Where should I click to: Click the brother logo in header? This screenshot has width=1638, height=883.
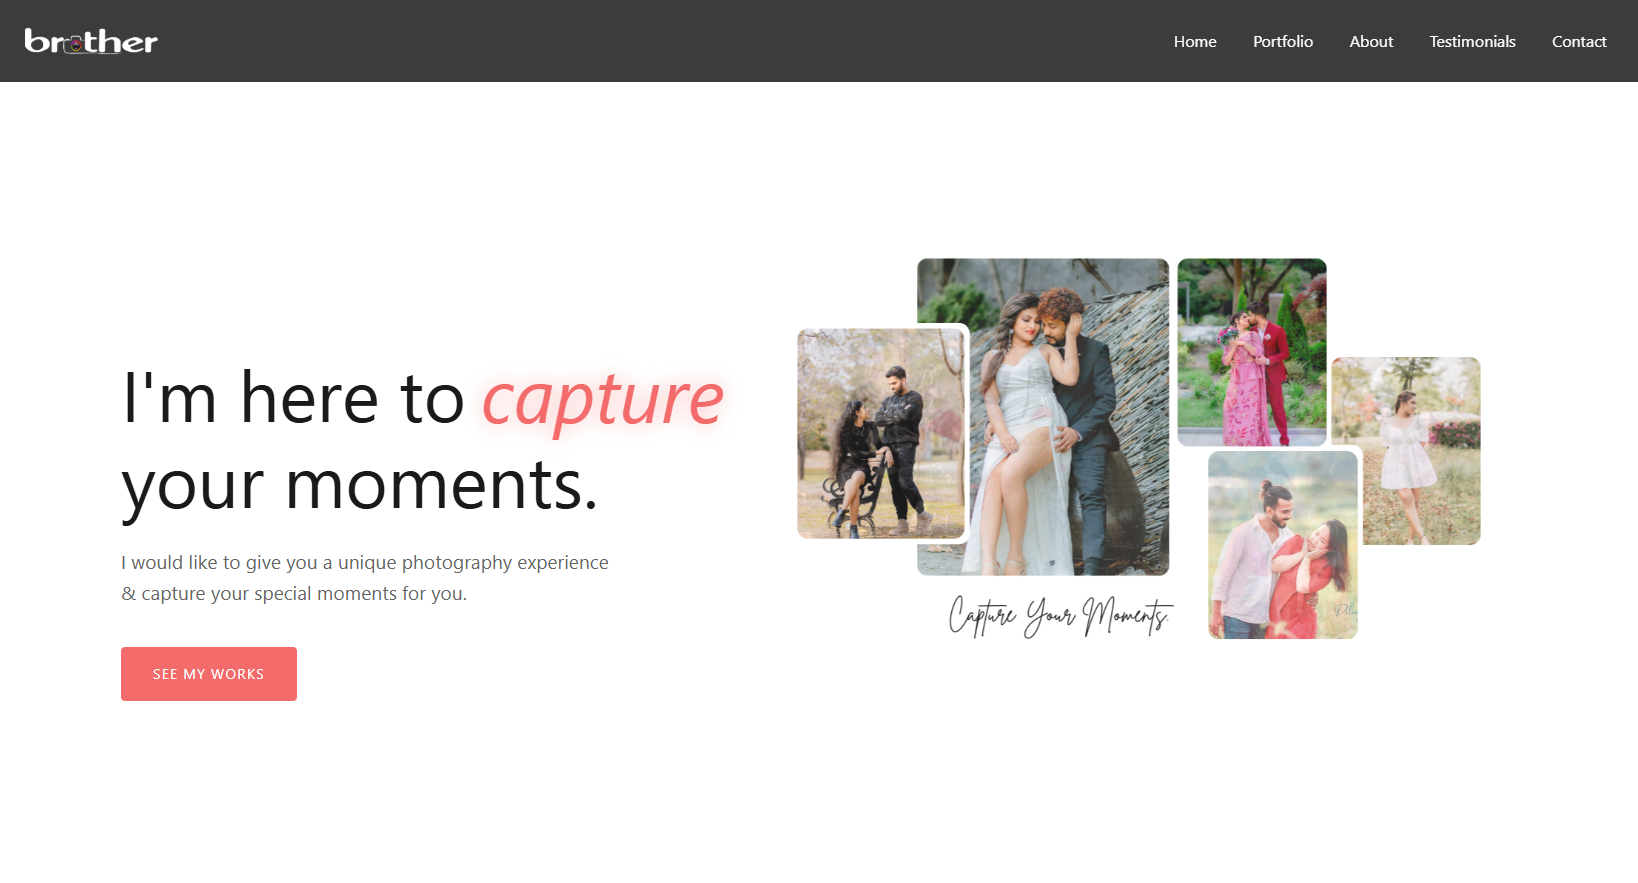click(x=91, y=41)
